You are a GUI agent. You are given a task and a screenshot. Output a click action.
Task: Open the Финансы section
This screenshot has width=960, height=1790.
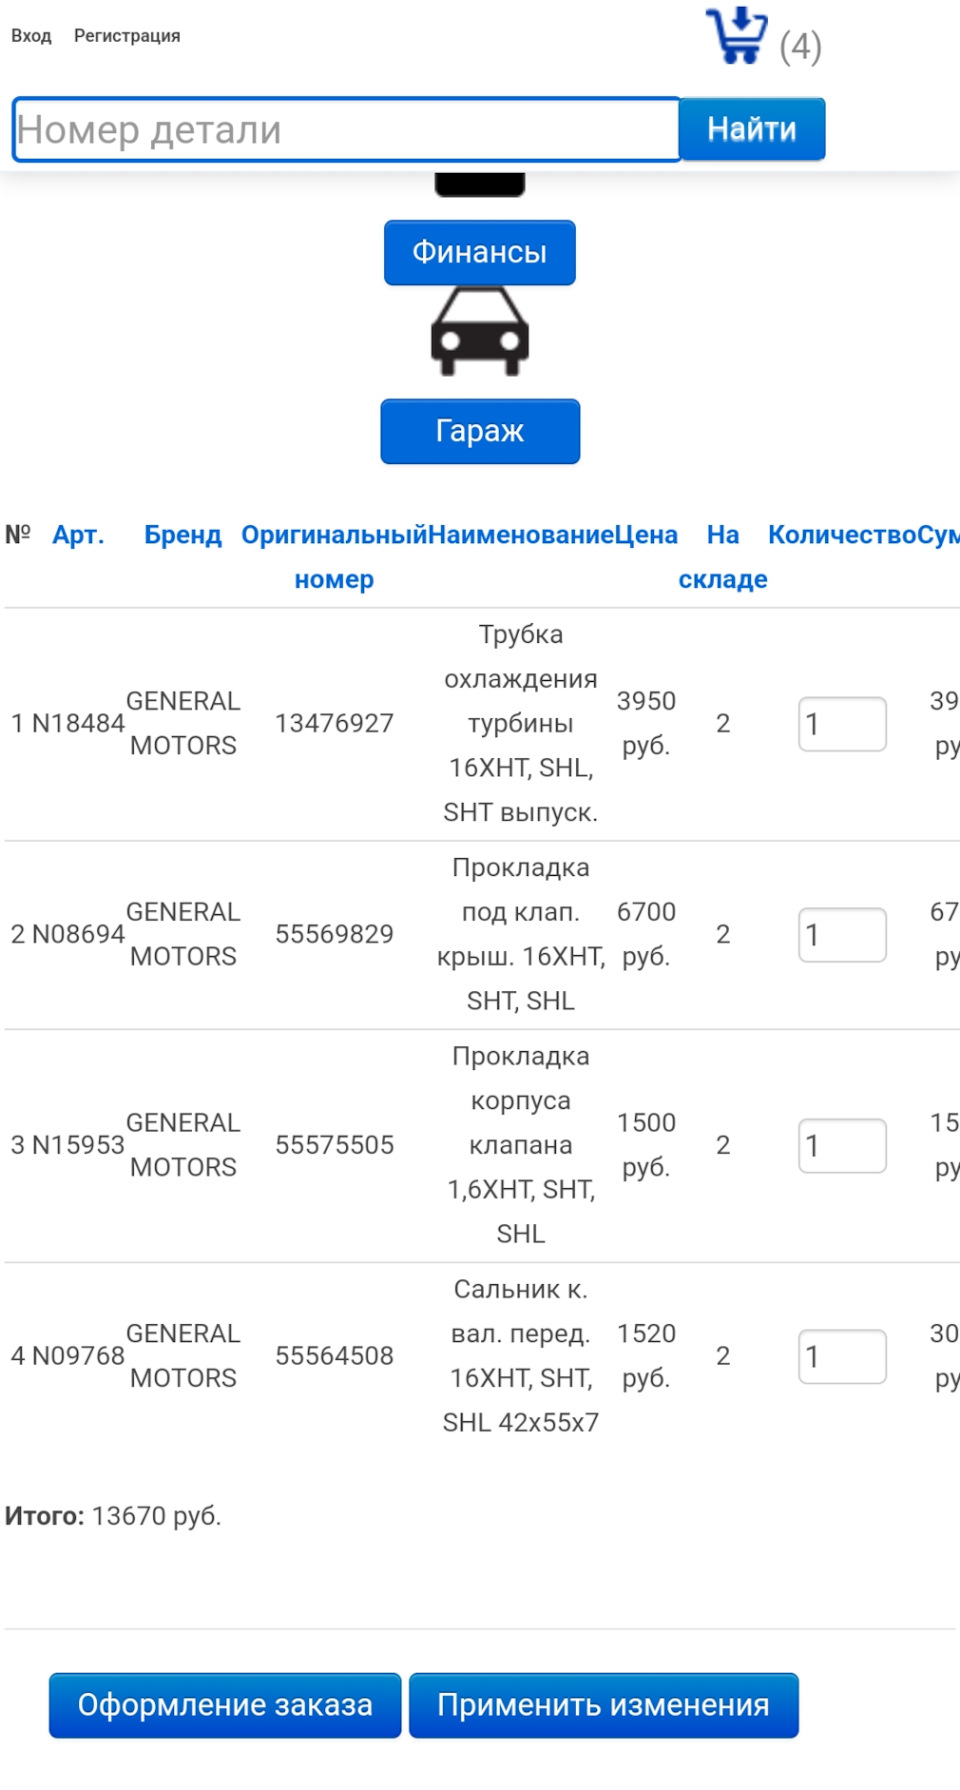[x=480, y=252]
